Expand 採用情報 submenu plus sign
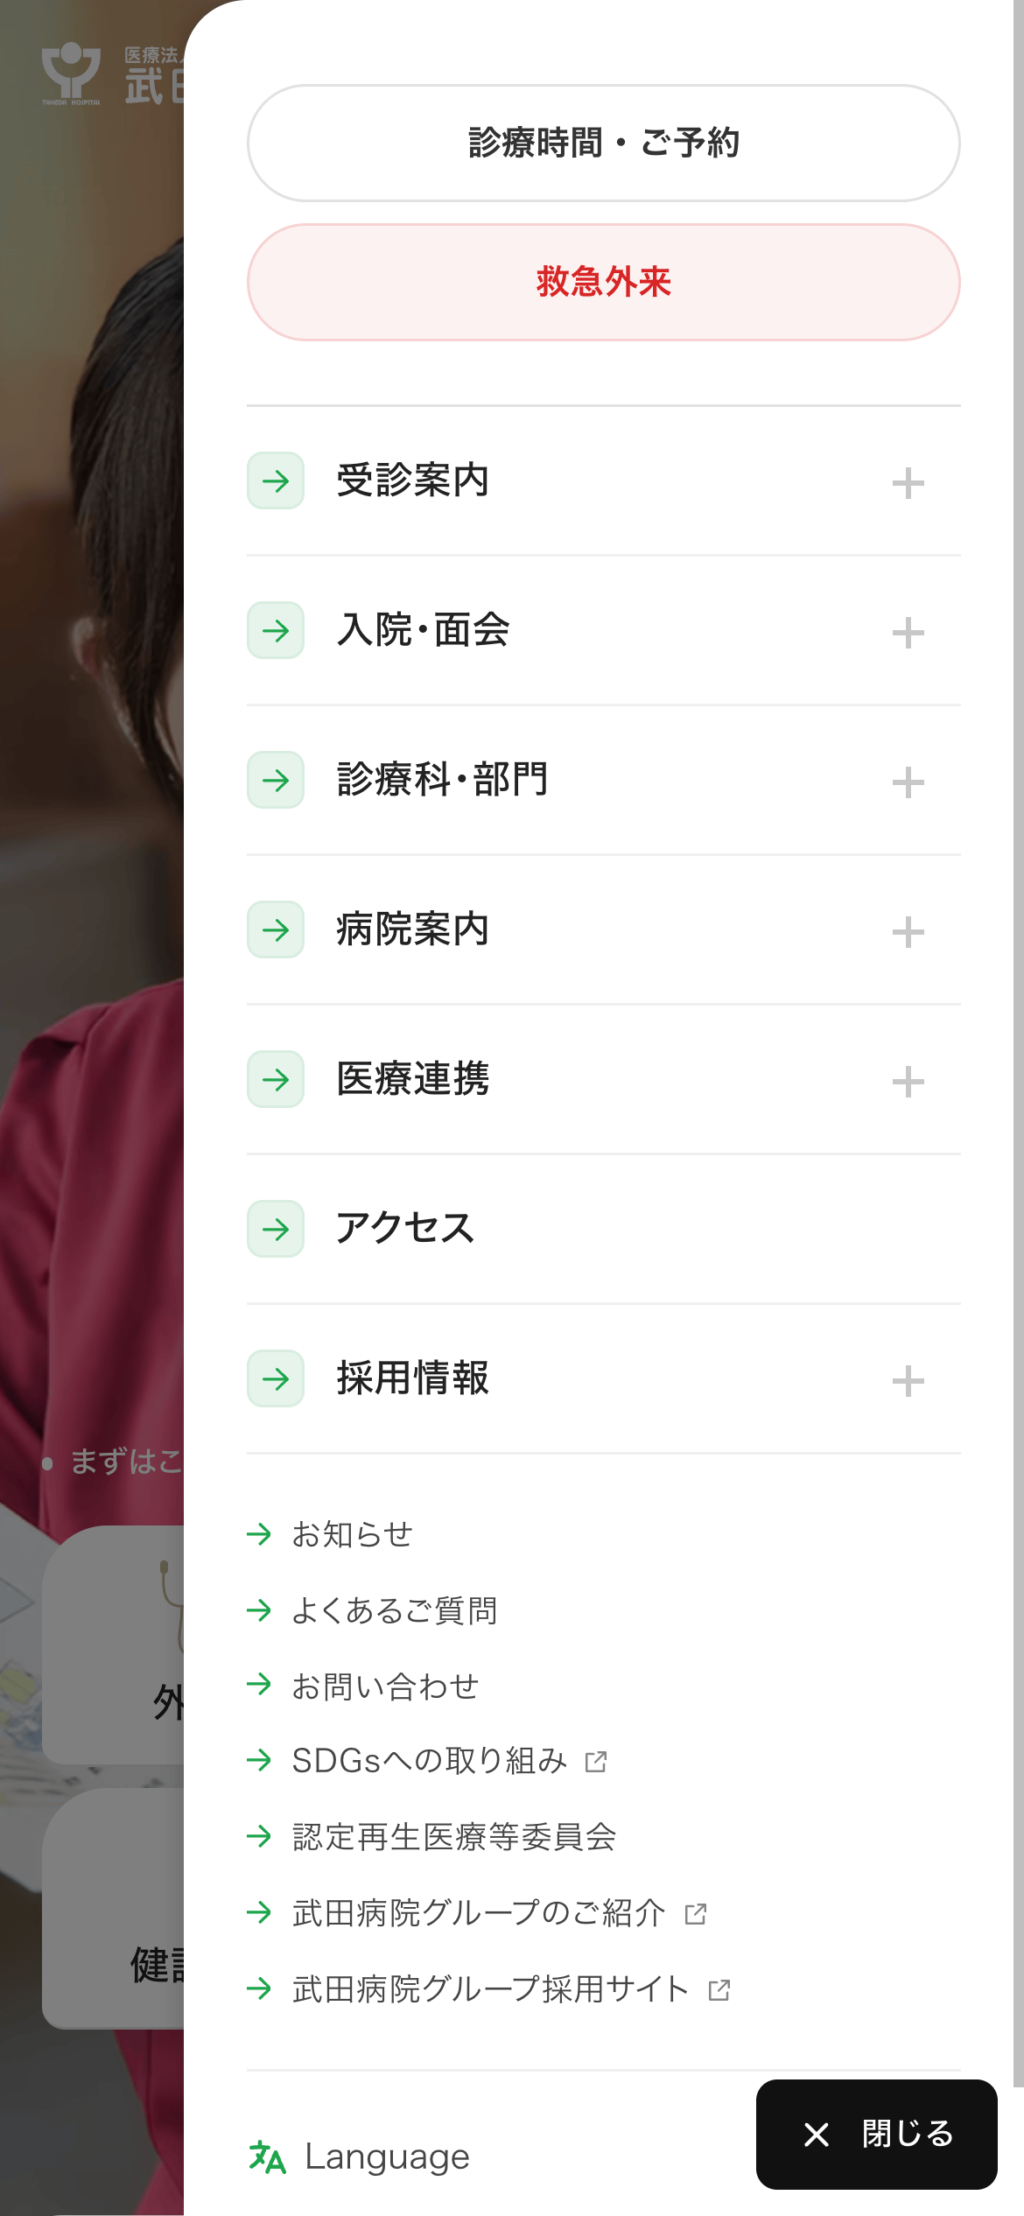The height and width of the screenshot is (2216, 1024). tap(908, 1381)
